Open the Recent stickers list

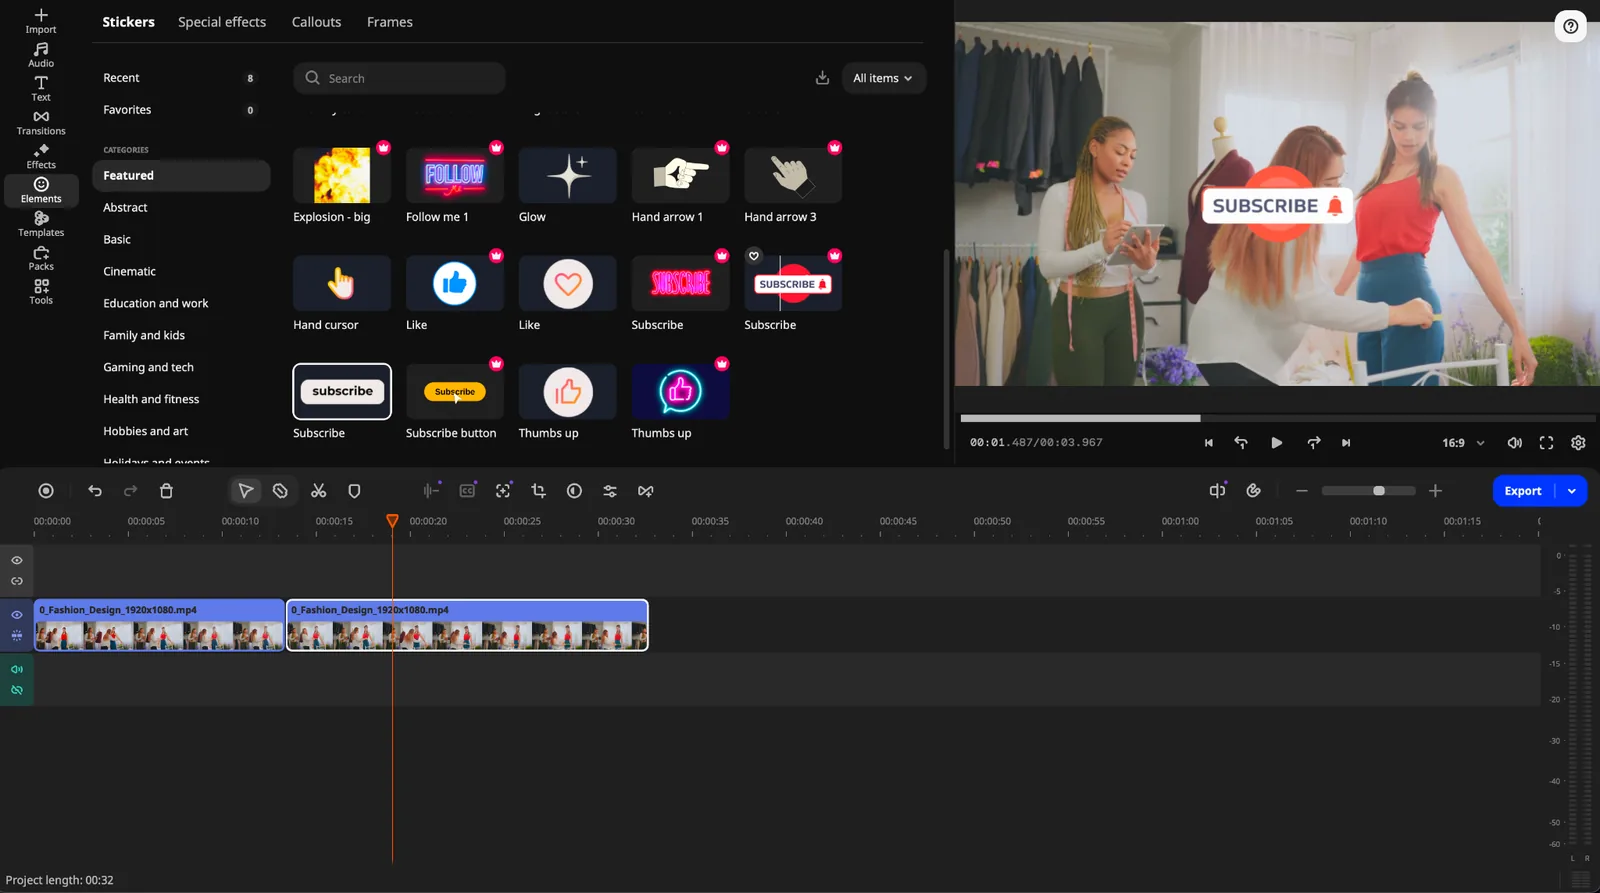[x=181, y=78]
